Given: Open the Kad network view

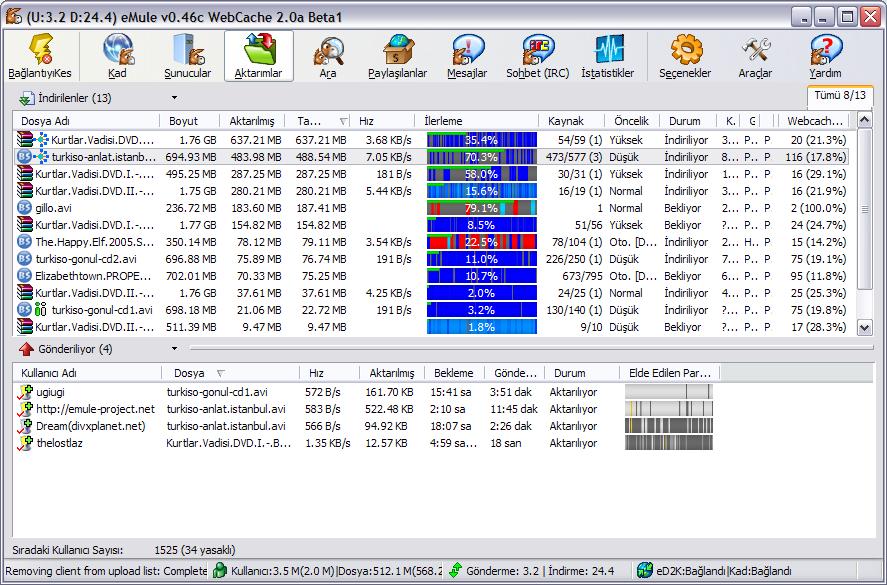Looking at the screenshot, I should click(x=118, y=56).
